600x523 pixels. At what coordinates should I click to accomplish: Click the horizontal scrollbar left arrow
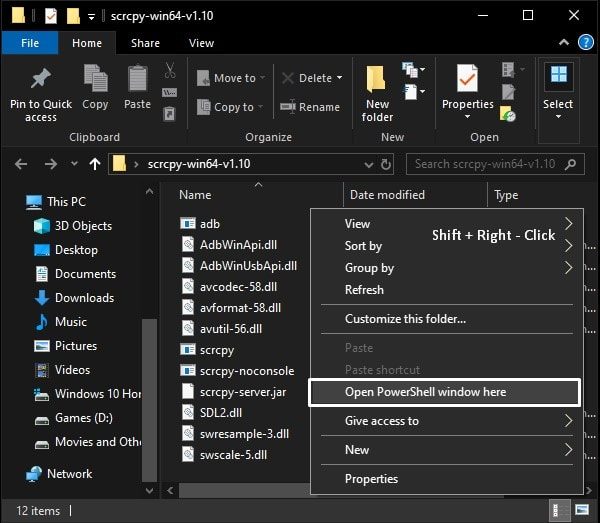(x=170, y=490)
